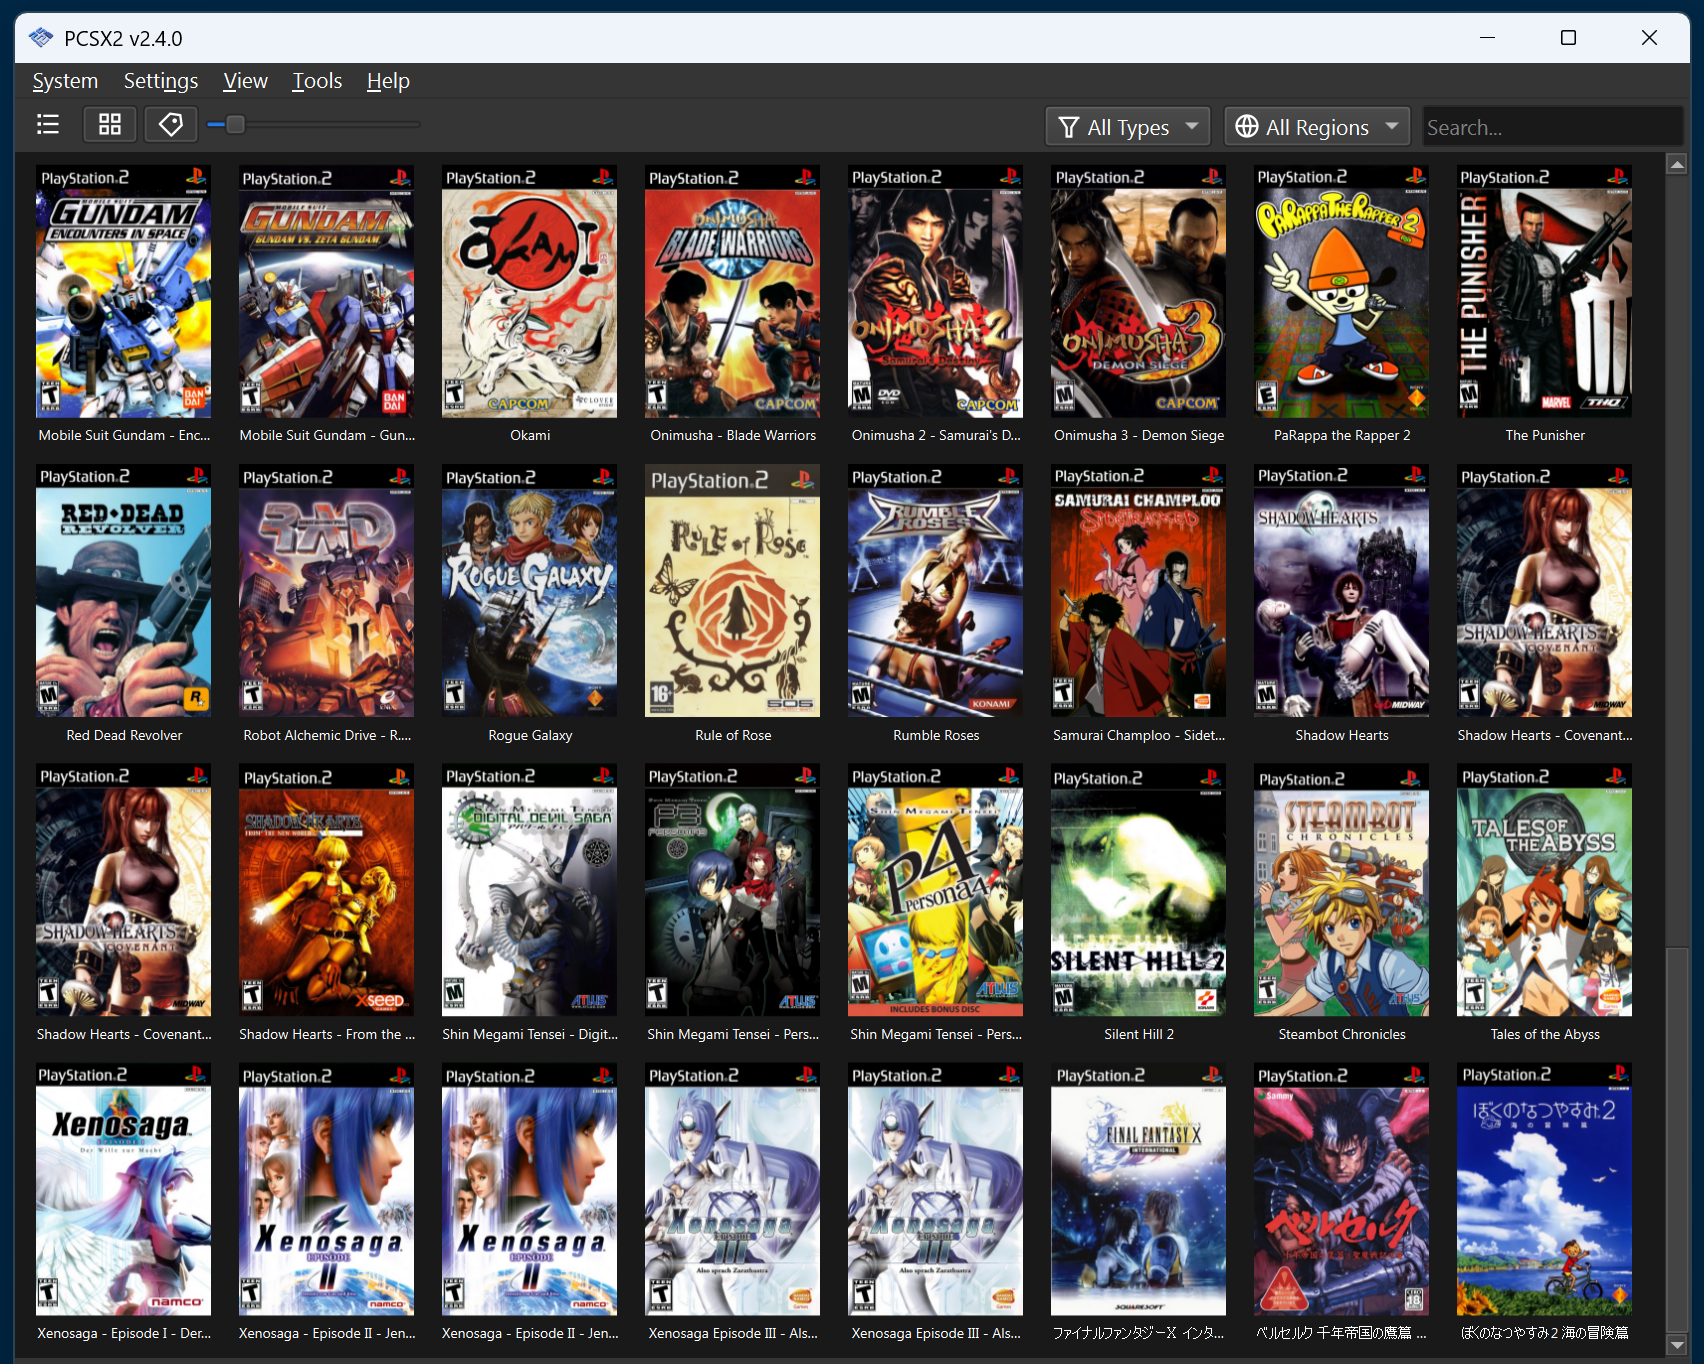This screenshot has height=1364, width=1704.
Task: Open the System menu
Action: tap(65, 81)
